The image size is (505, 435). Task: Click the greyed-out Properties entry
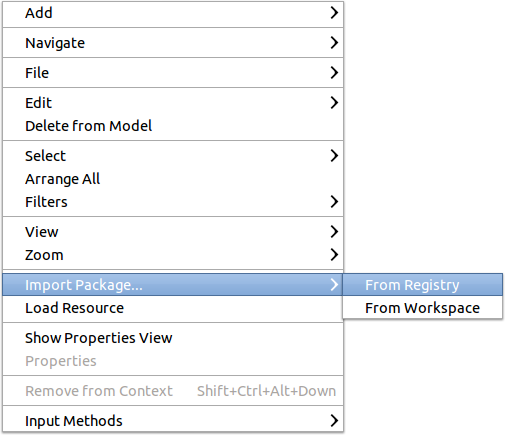[x=173, y=361]
